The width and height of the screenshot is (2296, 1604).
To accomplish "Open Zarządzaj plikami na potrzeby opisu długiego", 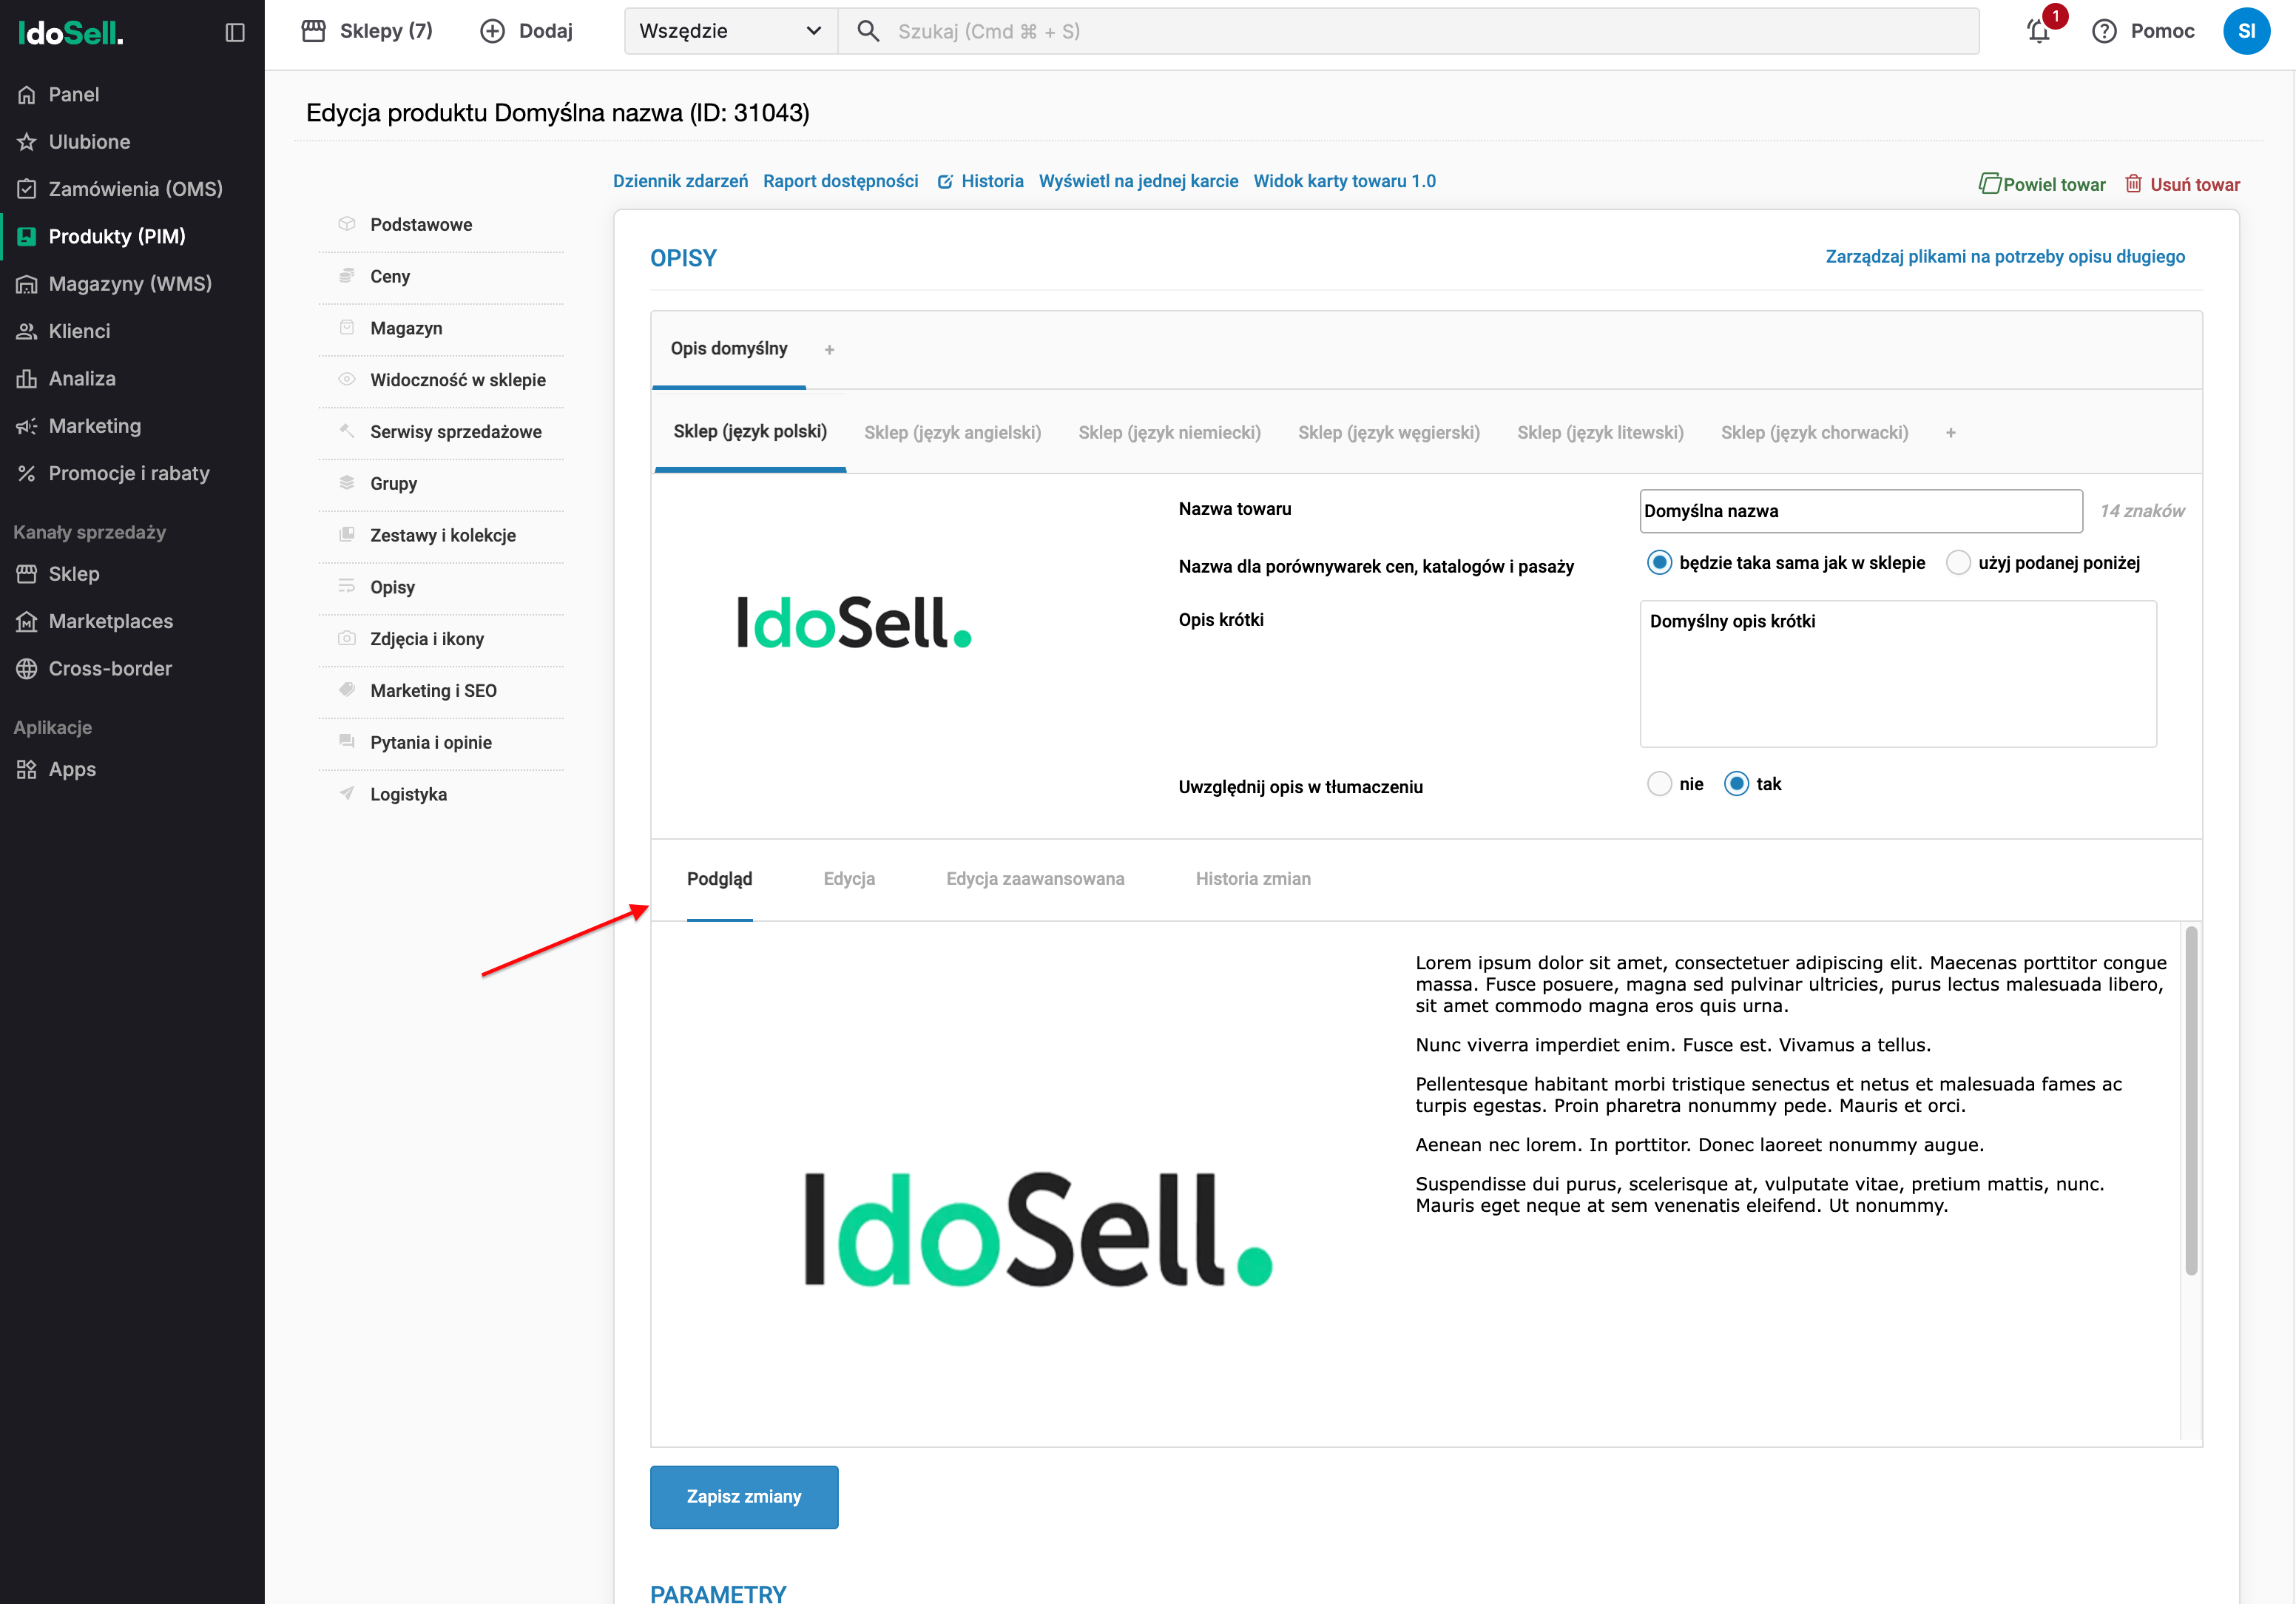I will tap(2005, 257).
